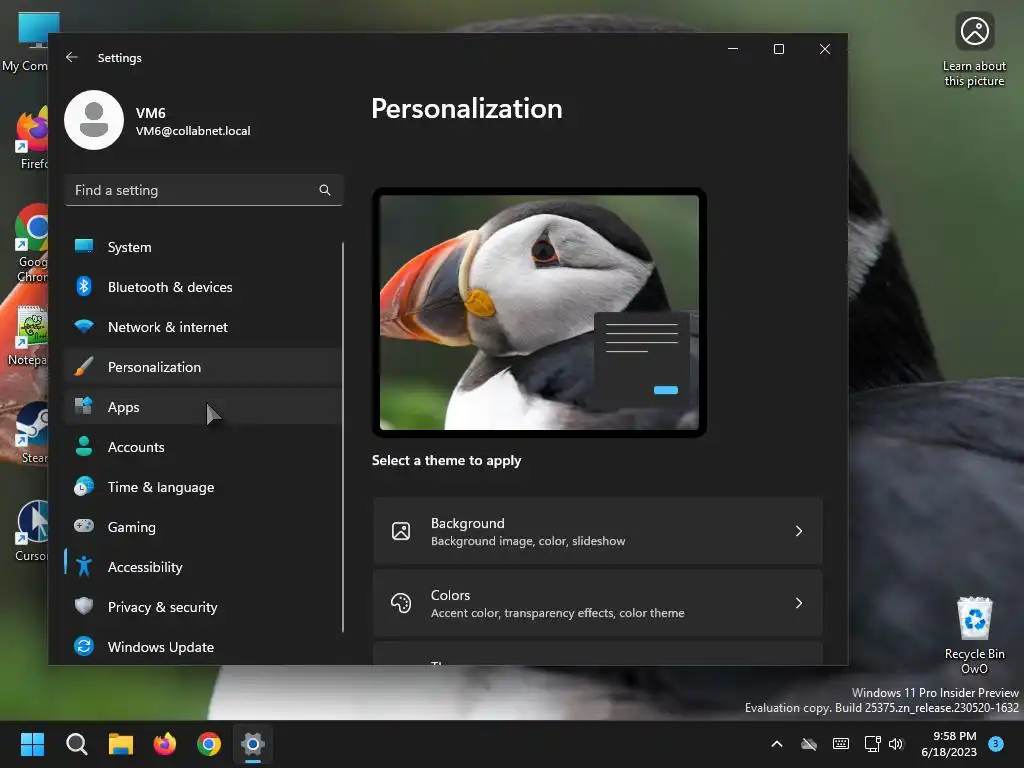Click the network display tray icon

click(x=872, y=744)
